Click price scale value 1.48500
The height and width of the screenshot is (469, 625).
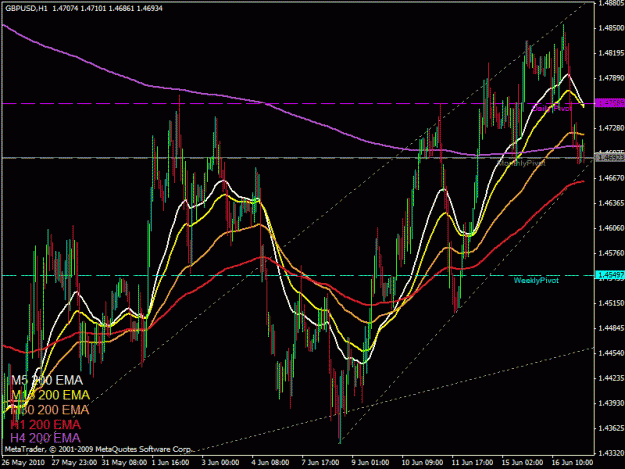point(611,28)
